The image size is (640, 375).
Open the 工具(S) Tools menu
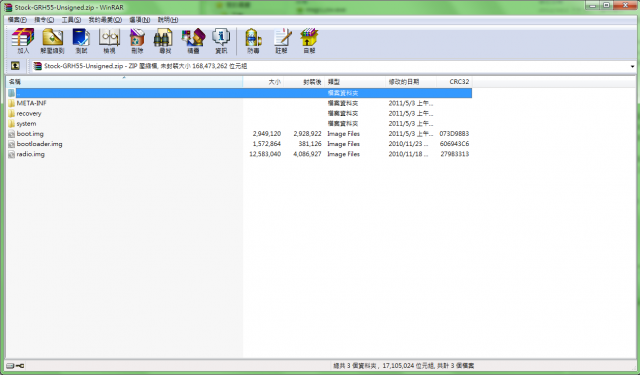point(71,20)
